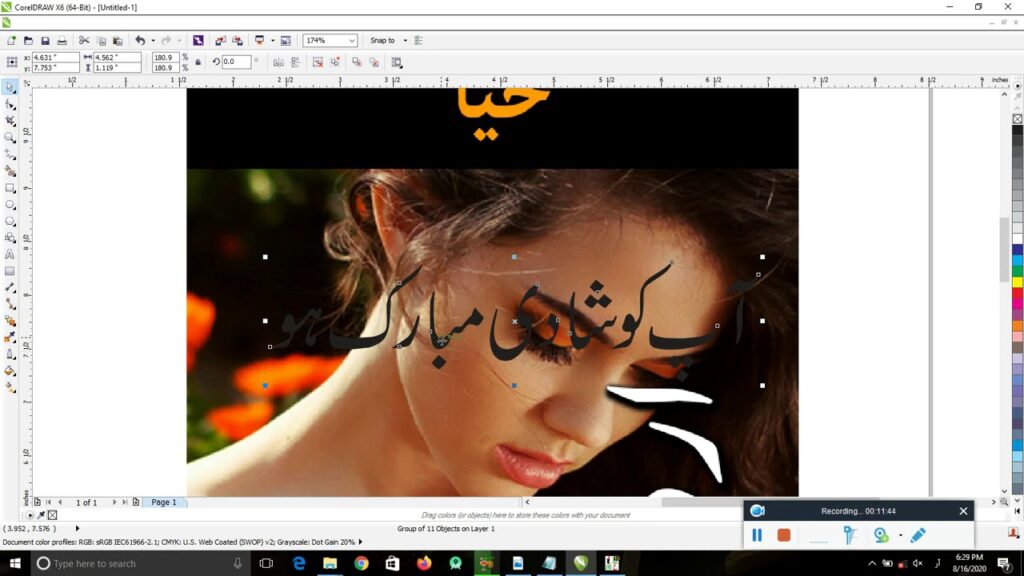Select the Basic Shapes tool

10,238
